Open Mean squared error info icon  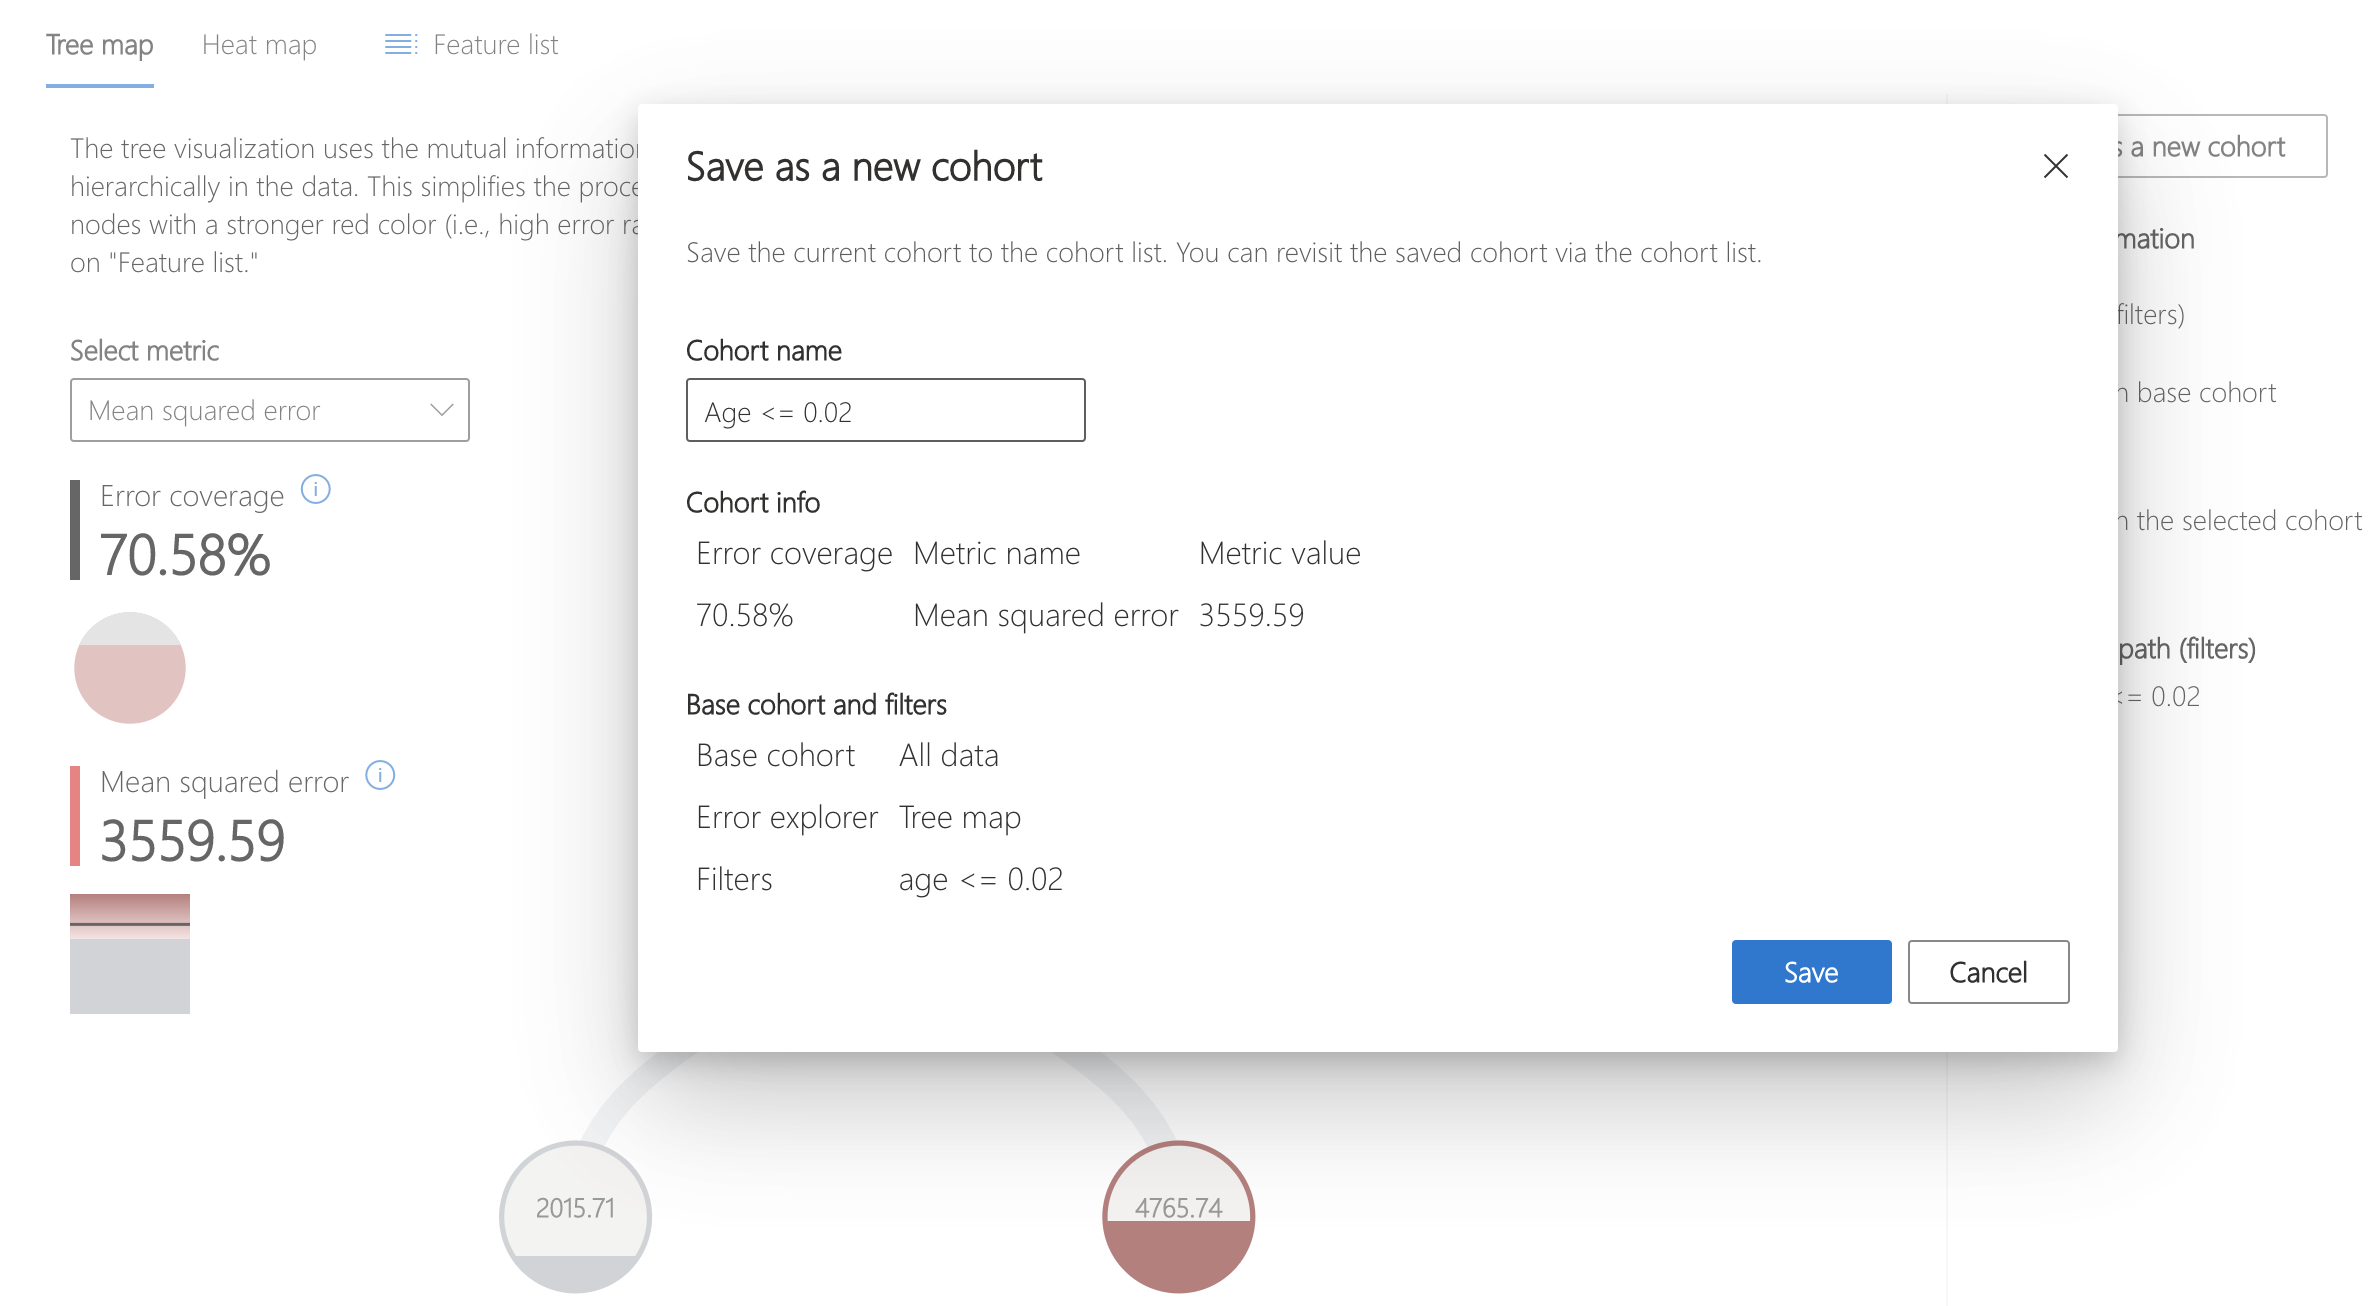coord(380,775)
